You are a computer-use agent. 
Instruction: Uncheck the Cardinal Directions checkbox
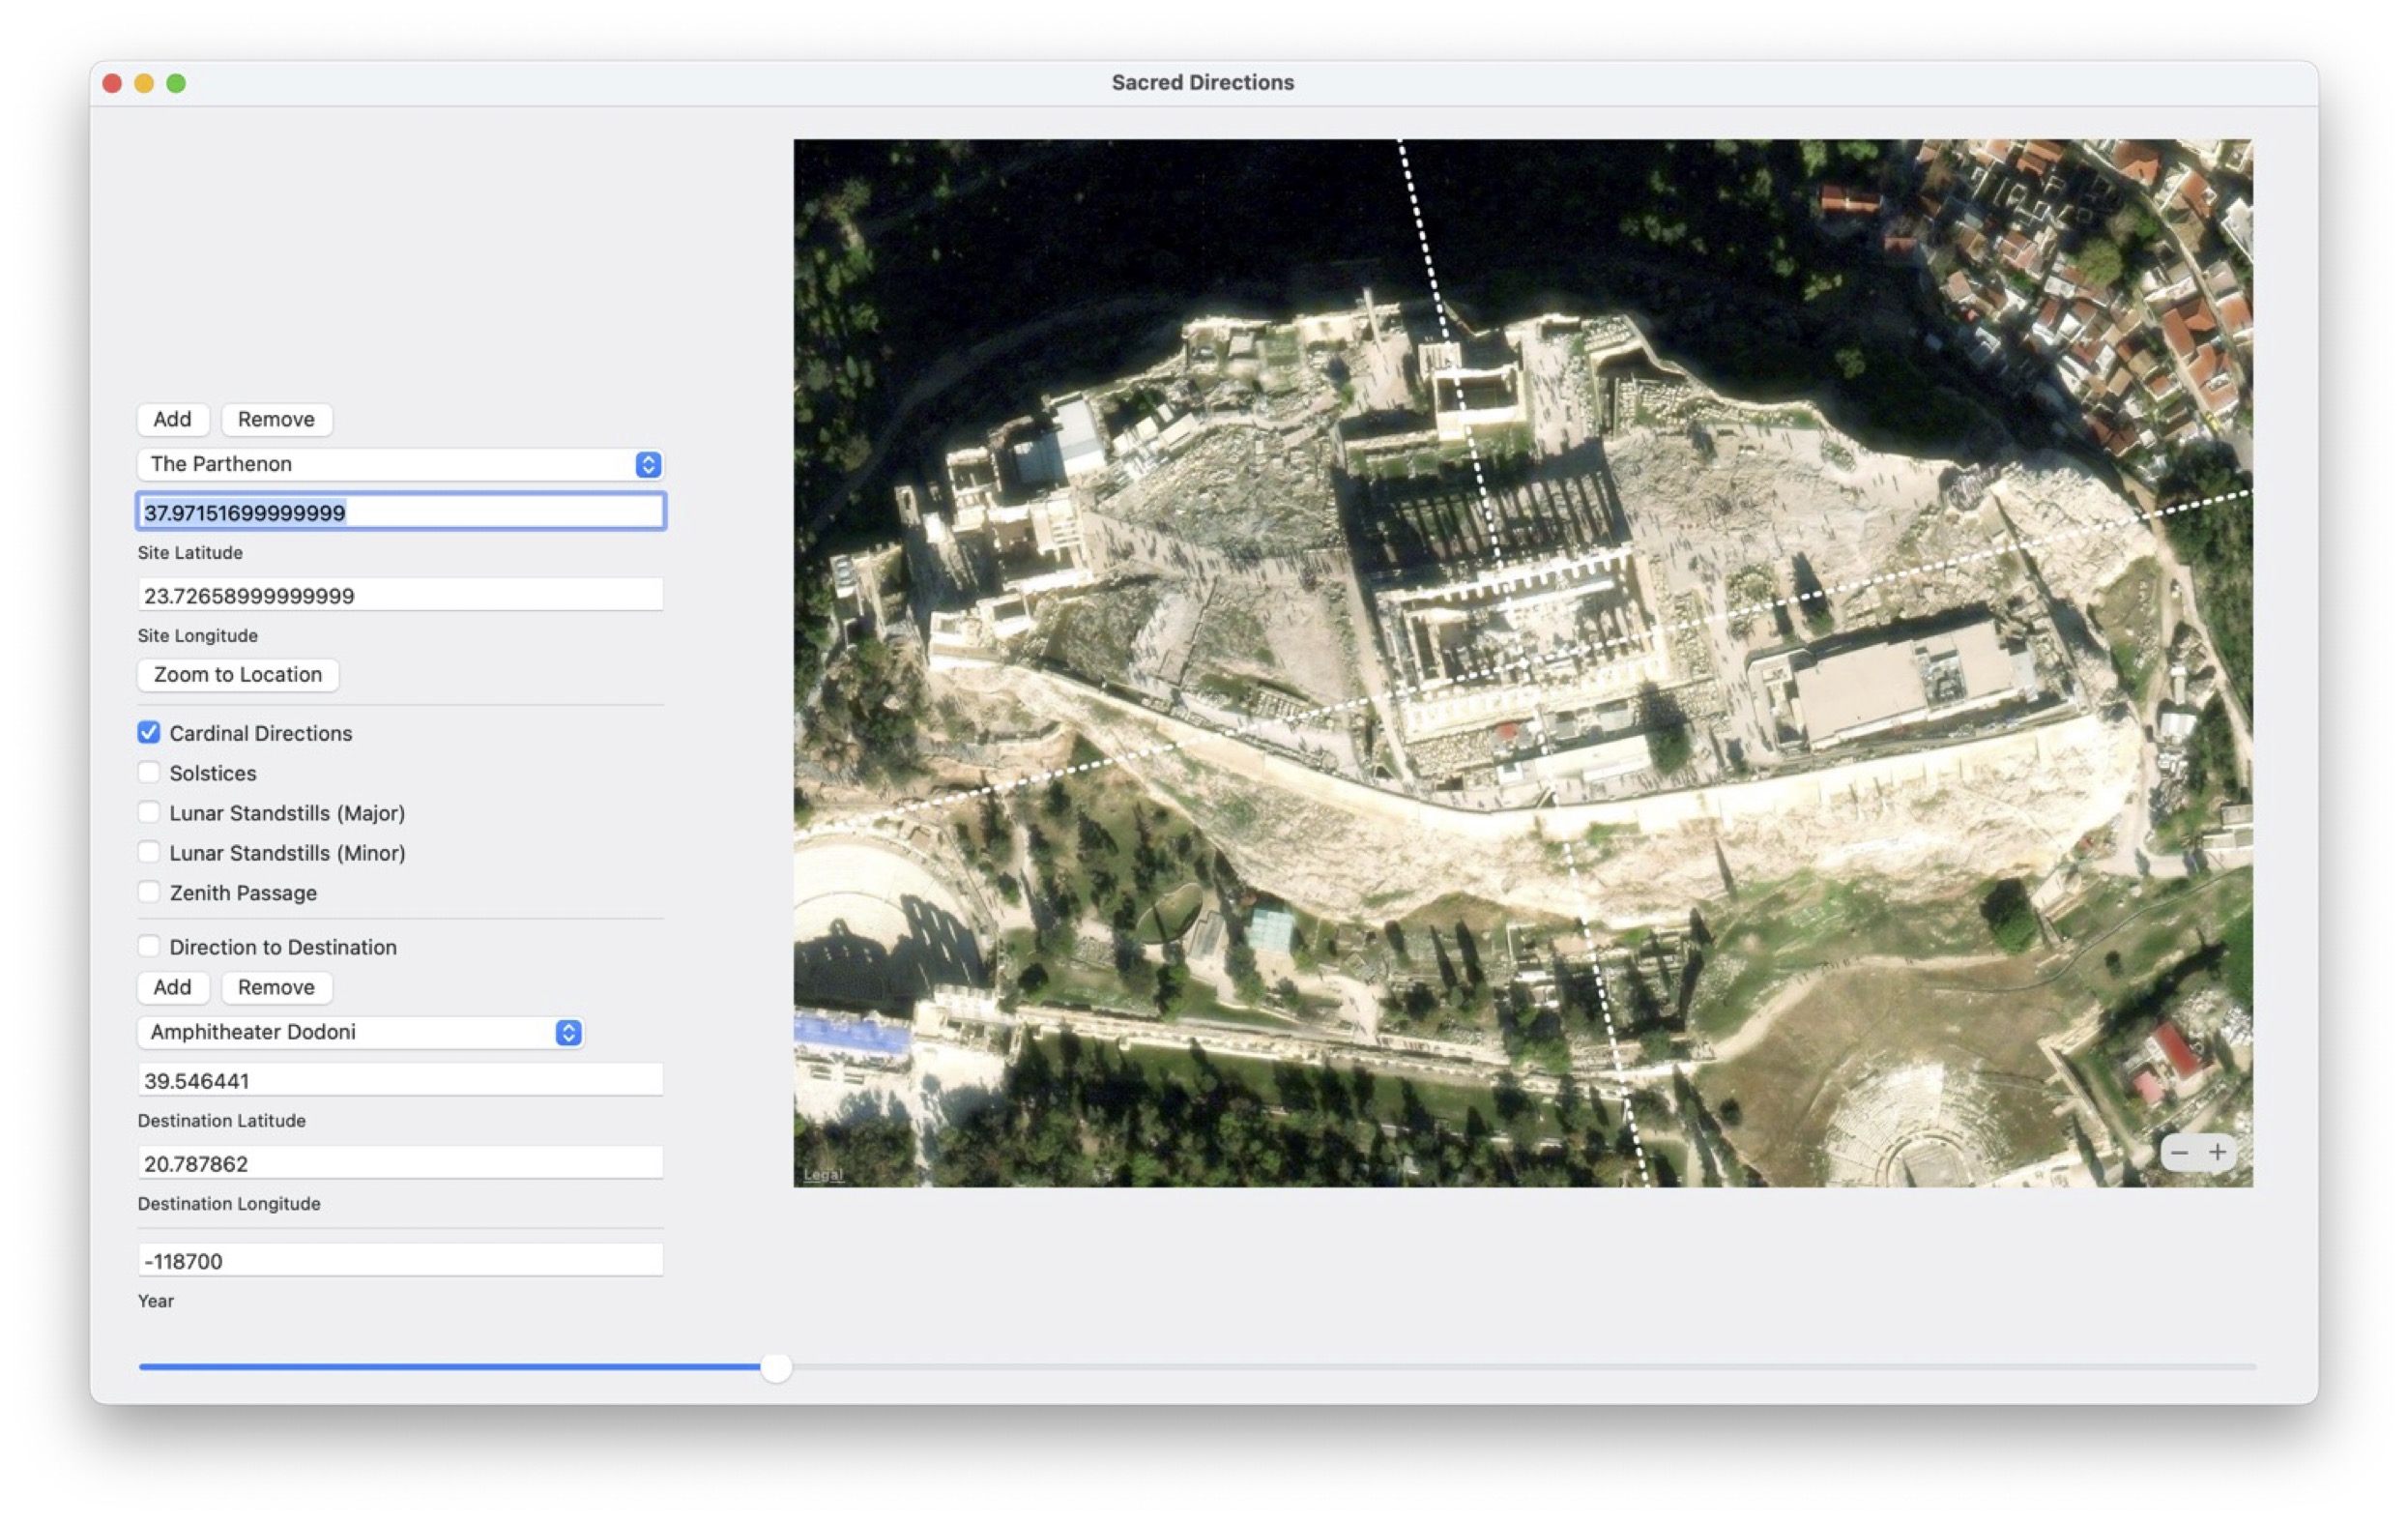tap(149, 733)
